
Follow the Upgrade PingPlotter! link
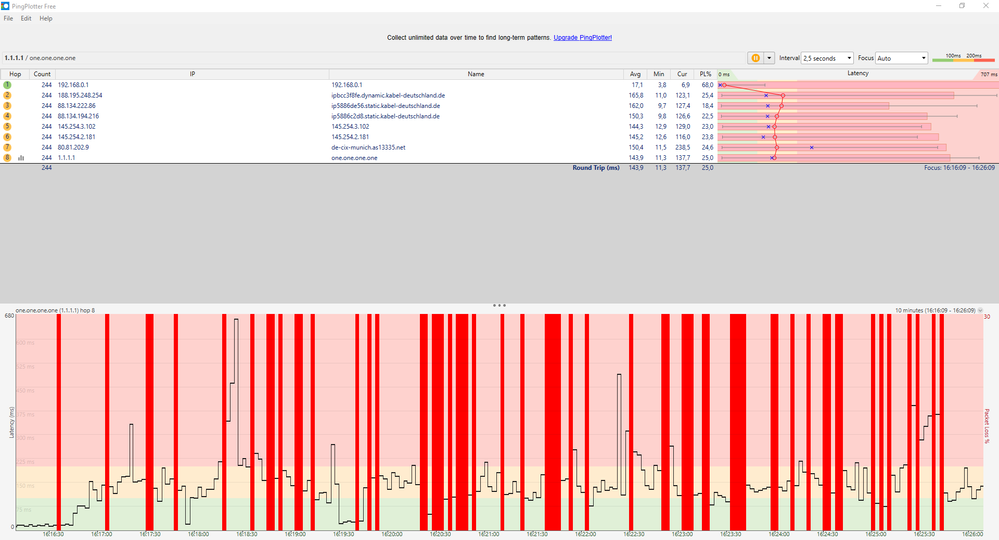(582, 38)
